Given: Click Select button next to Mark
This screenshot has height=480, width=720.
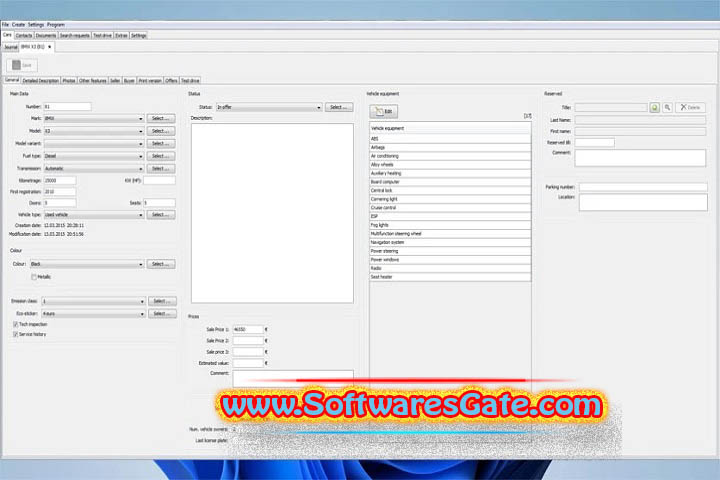Looking at the screenshot, I should (x=161, y=119).
